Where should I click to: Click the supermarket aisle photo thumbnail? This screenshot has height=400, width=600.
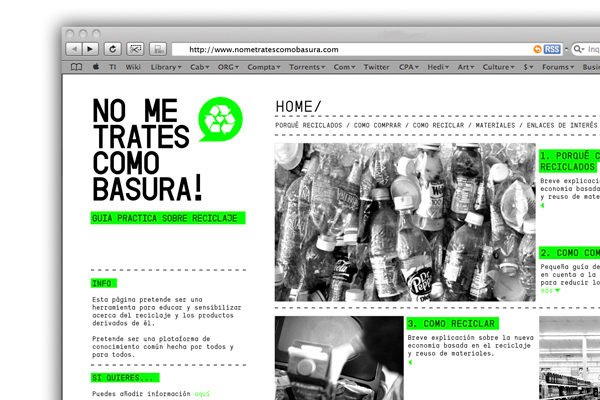[569, 358]
